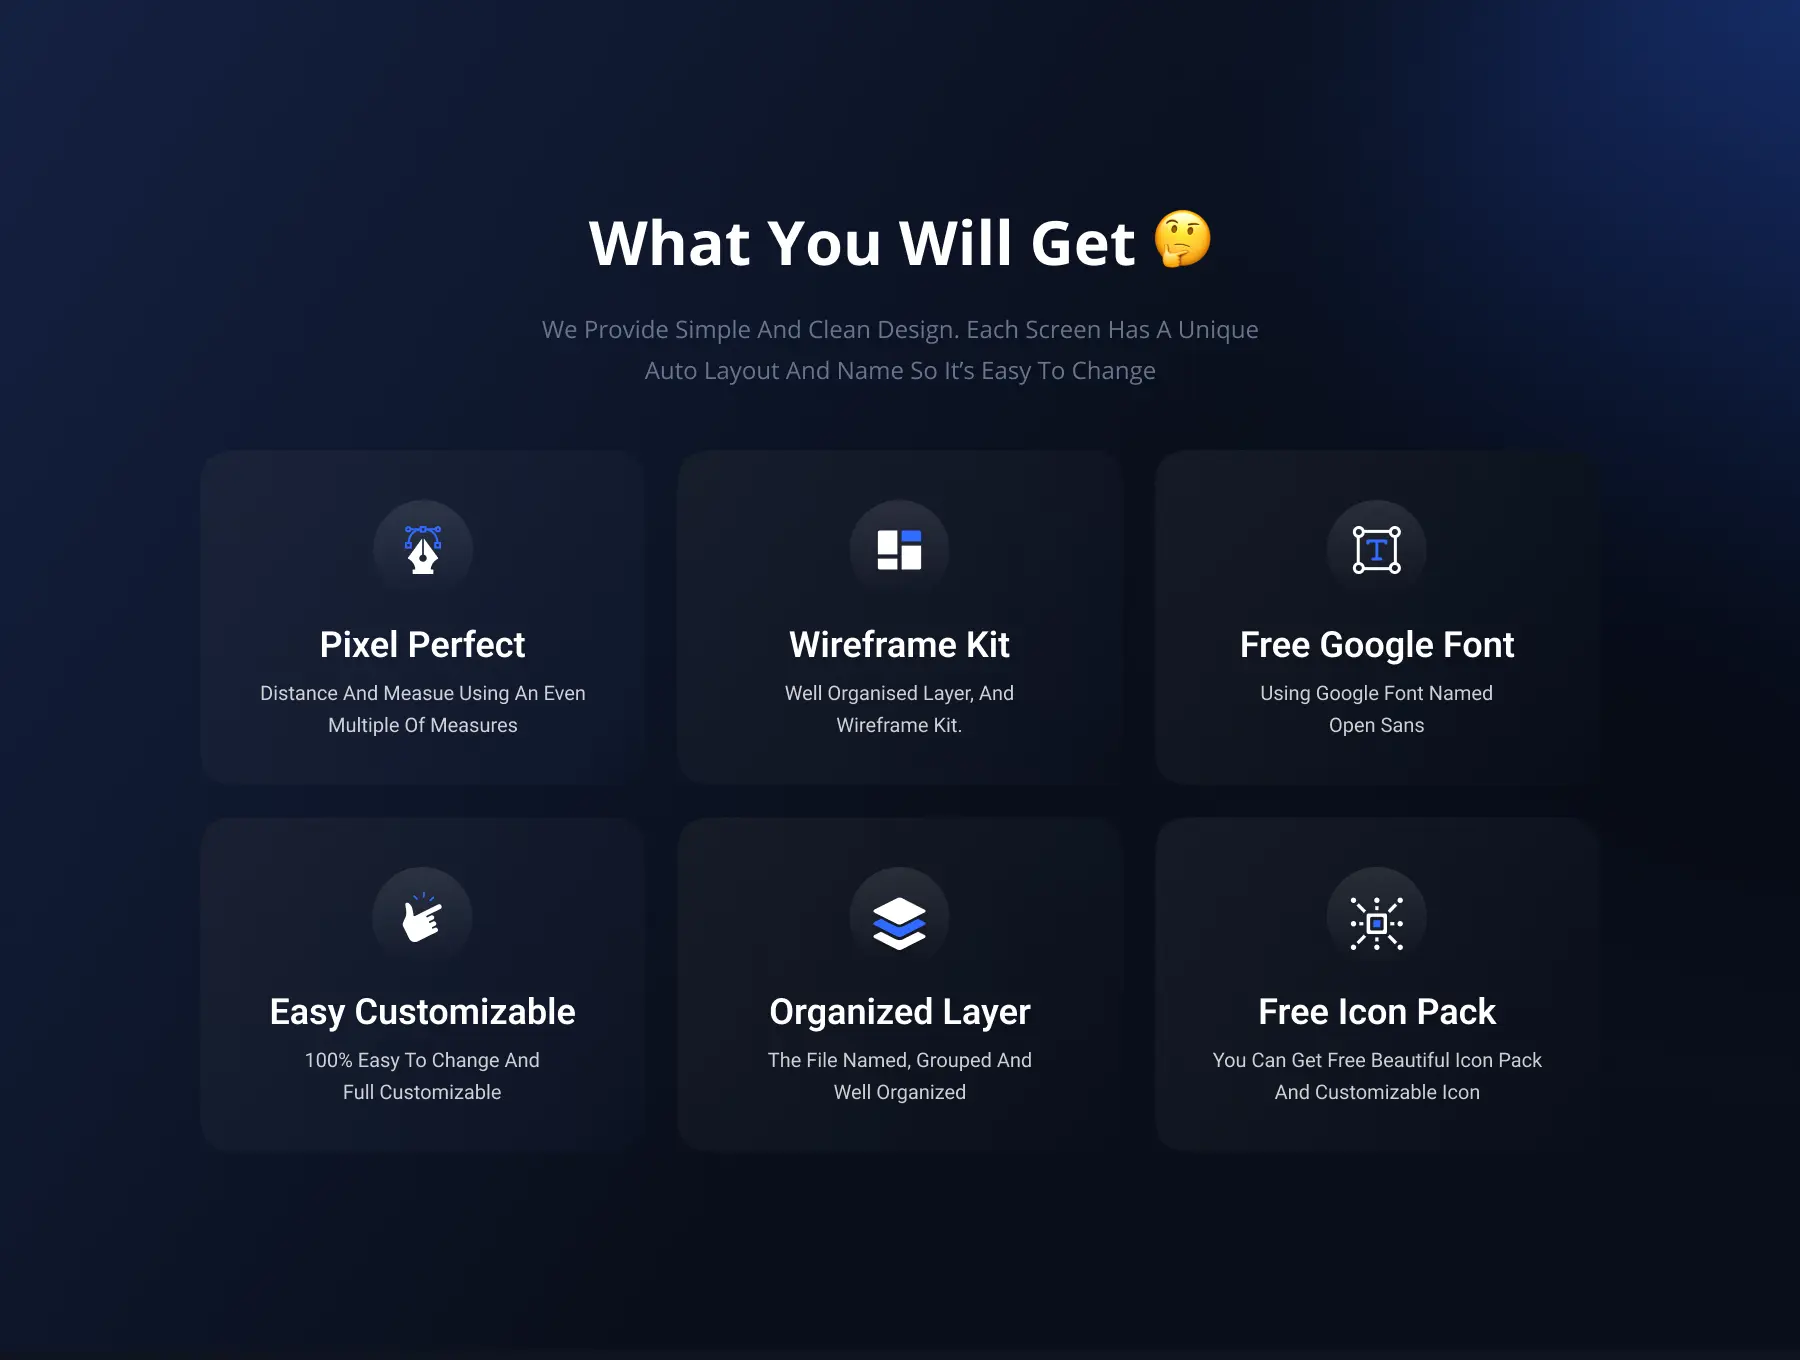Select the Organized Layer card title
The height and width of the screenshot is (1360, 1800).
(899, 1012)
